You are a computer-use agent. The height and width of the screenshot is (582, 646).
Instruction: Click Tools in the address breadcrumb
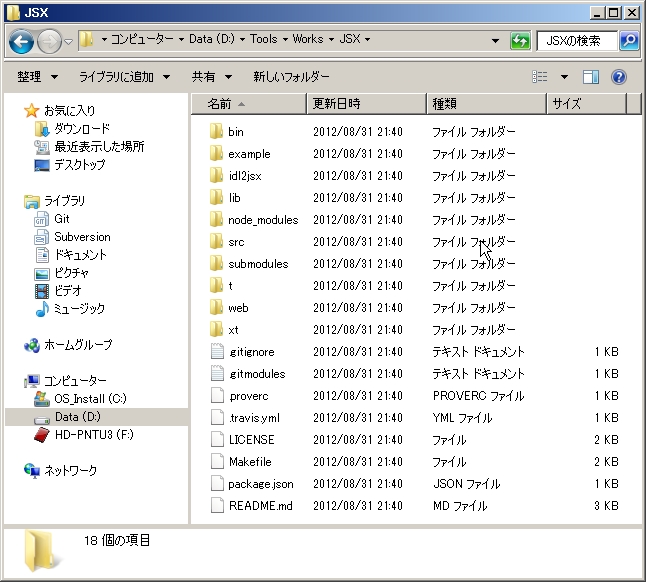coord(264,39)
